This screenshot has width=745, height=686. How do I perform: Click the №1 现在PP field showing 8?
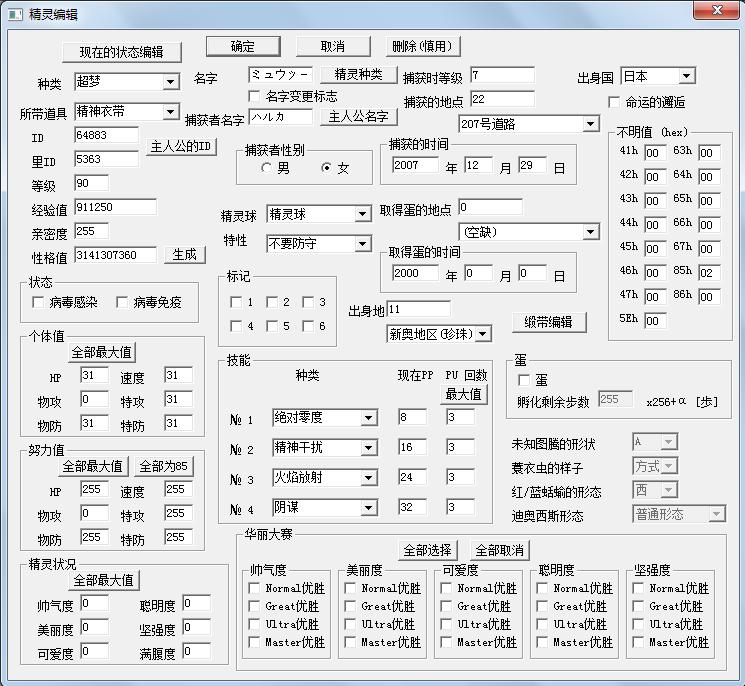pyautogui.click(x=412, y=417)
